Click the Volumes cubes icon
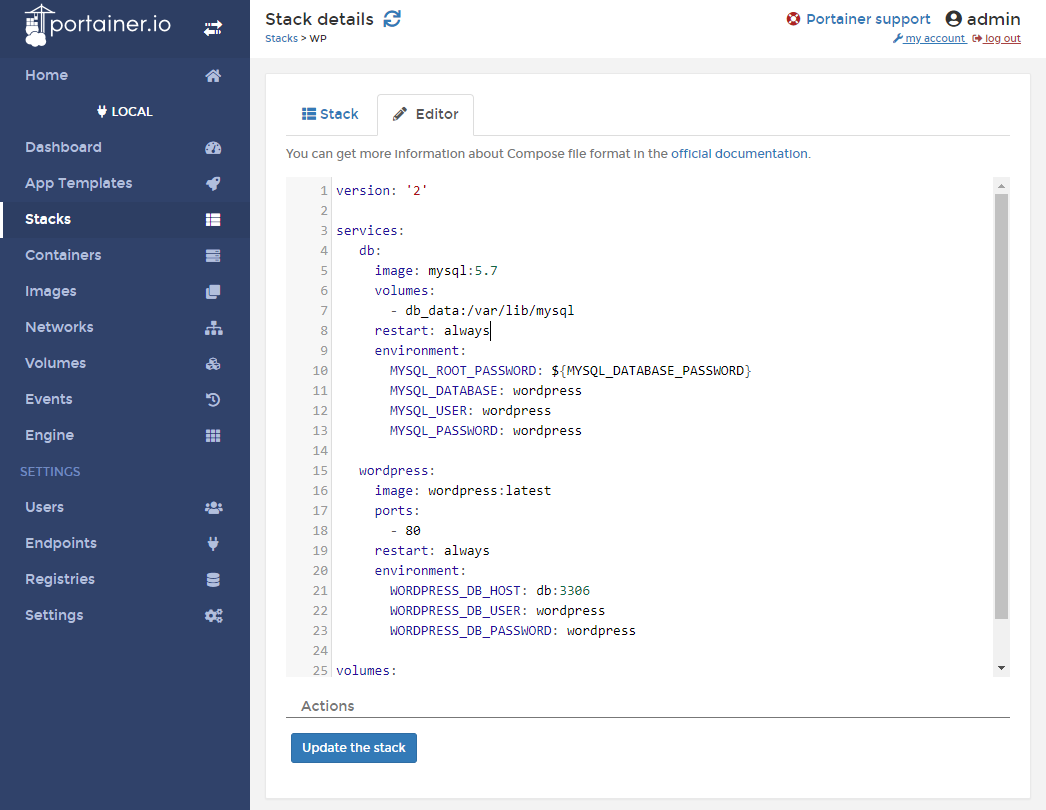The width and height of the screenshot is (1046, 810). (x=213, y=364)
